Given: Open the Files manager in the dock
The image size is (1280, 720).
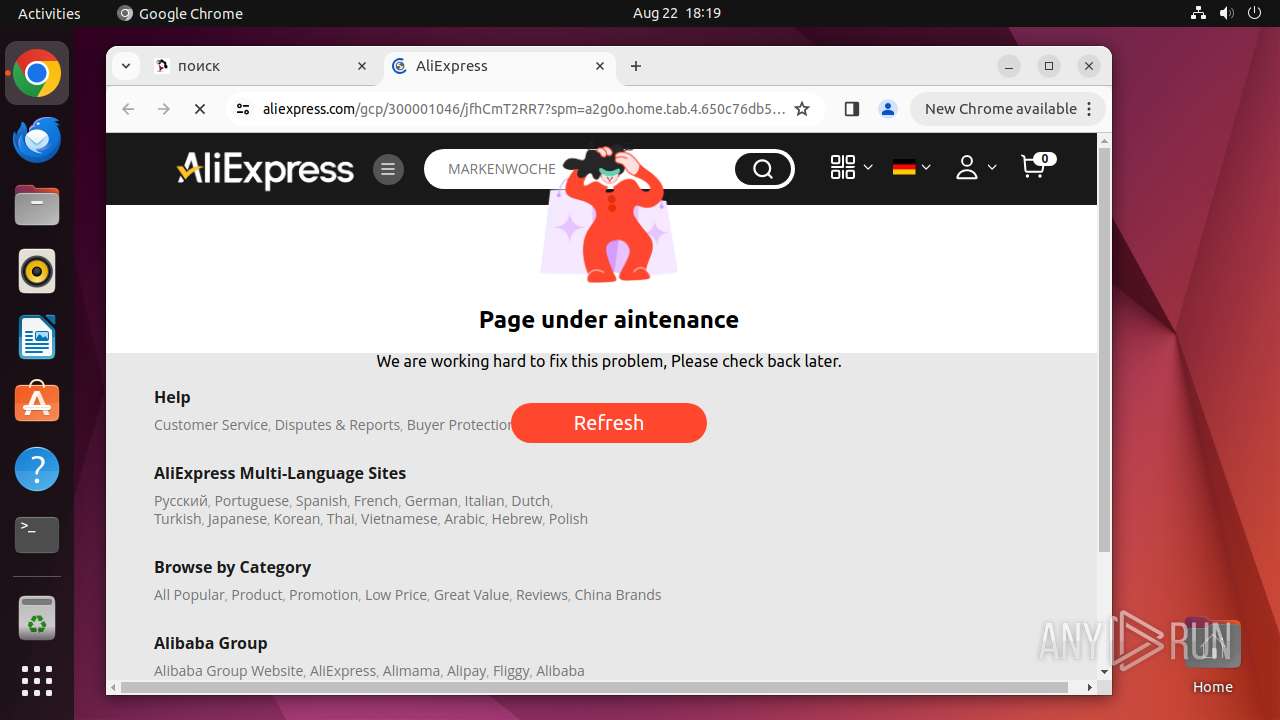Looking at the screenshot, I should click(x=37, y=205).
